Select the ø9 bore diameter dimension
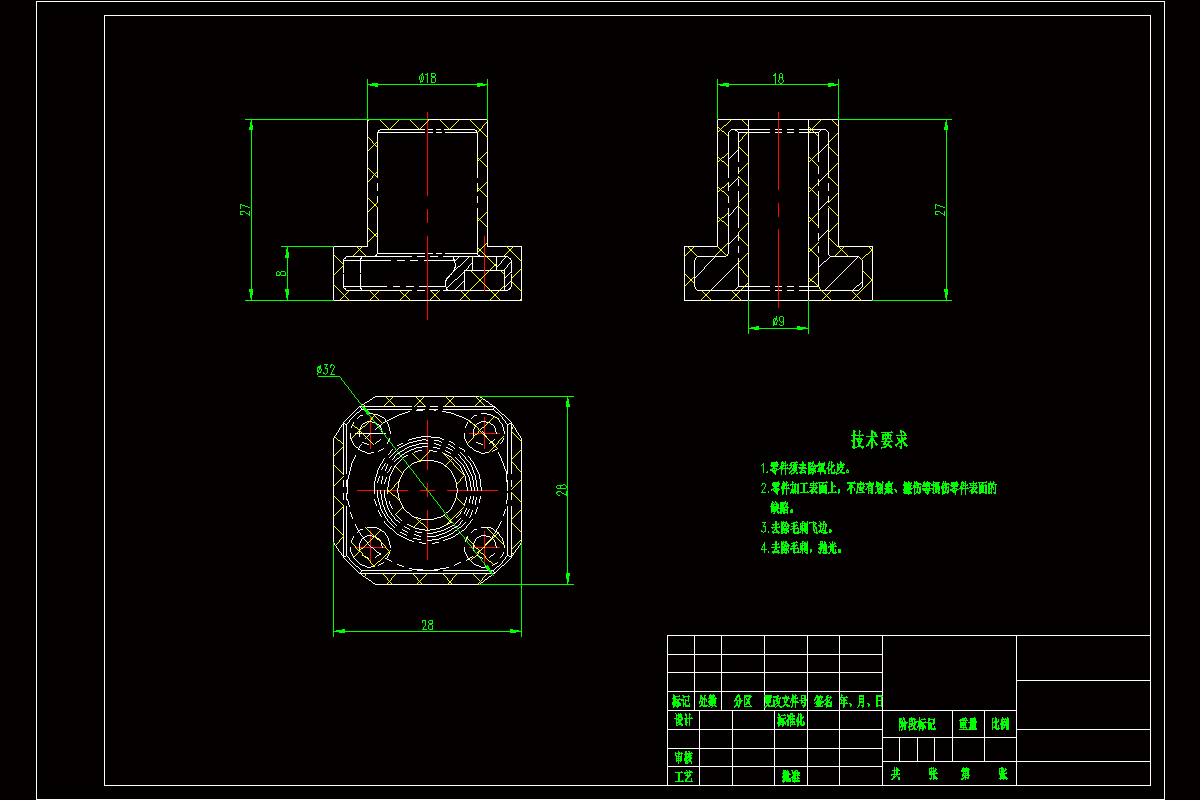The image size is (1200, 800). (x=778, y=321)
